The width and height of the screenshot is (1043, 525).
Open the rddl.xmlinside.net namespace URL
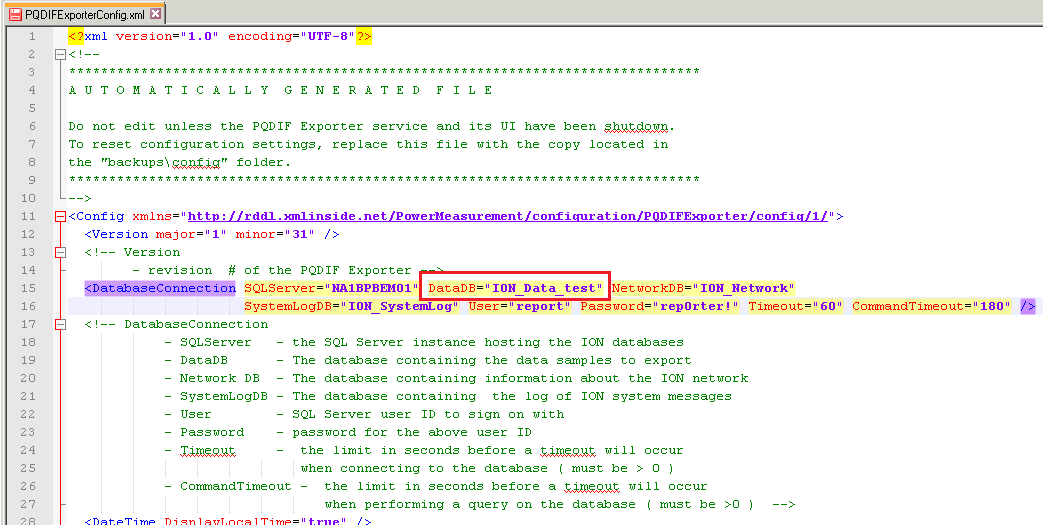pyautogui.click(x=508, y=216)
